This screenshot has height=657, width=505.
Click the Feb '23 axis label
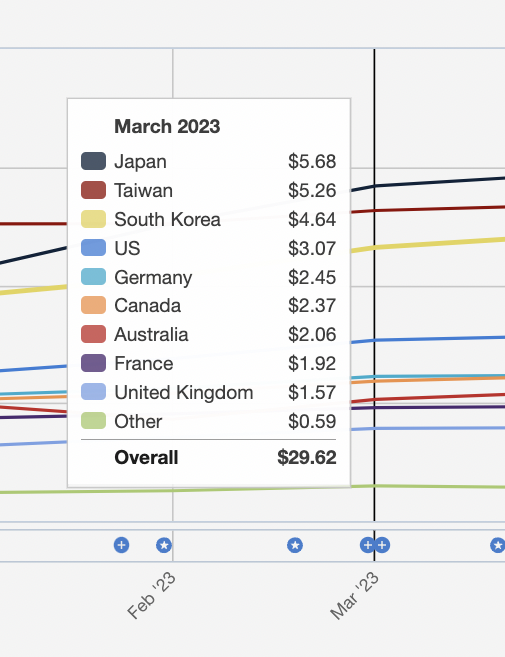click(x=151, y=595)
